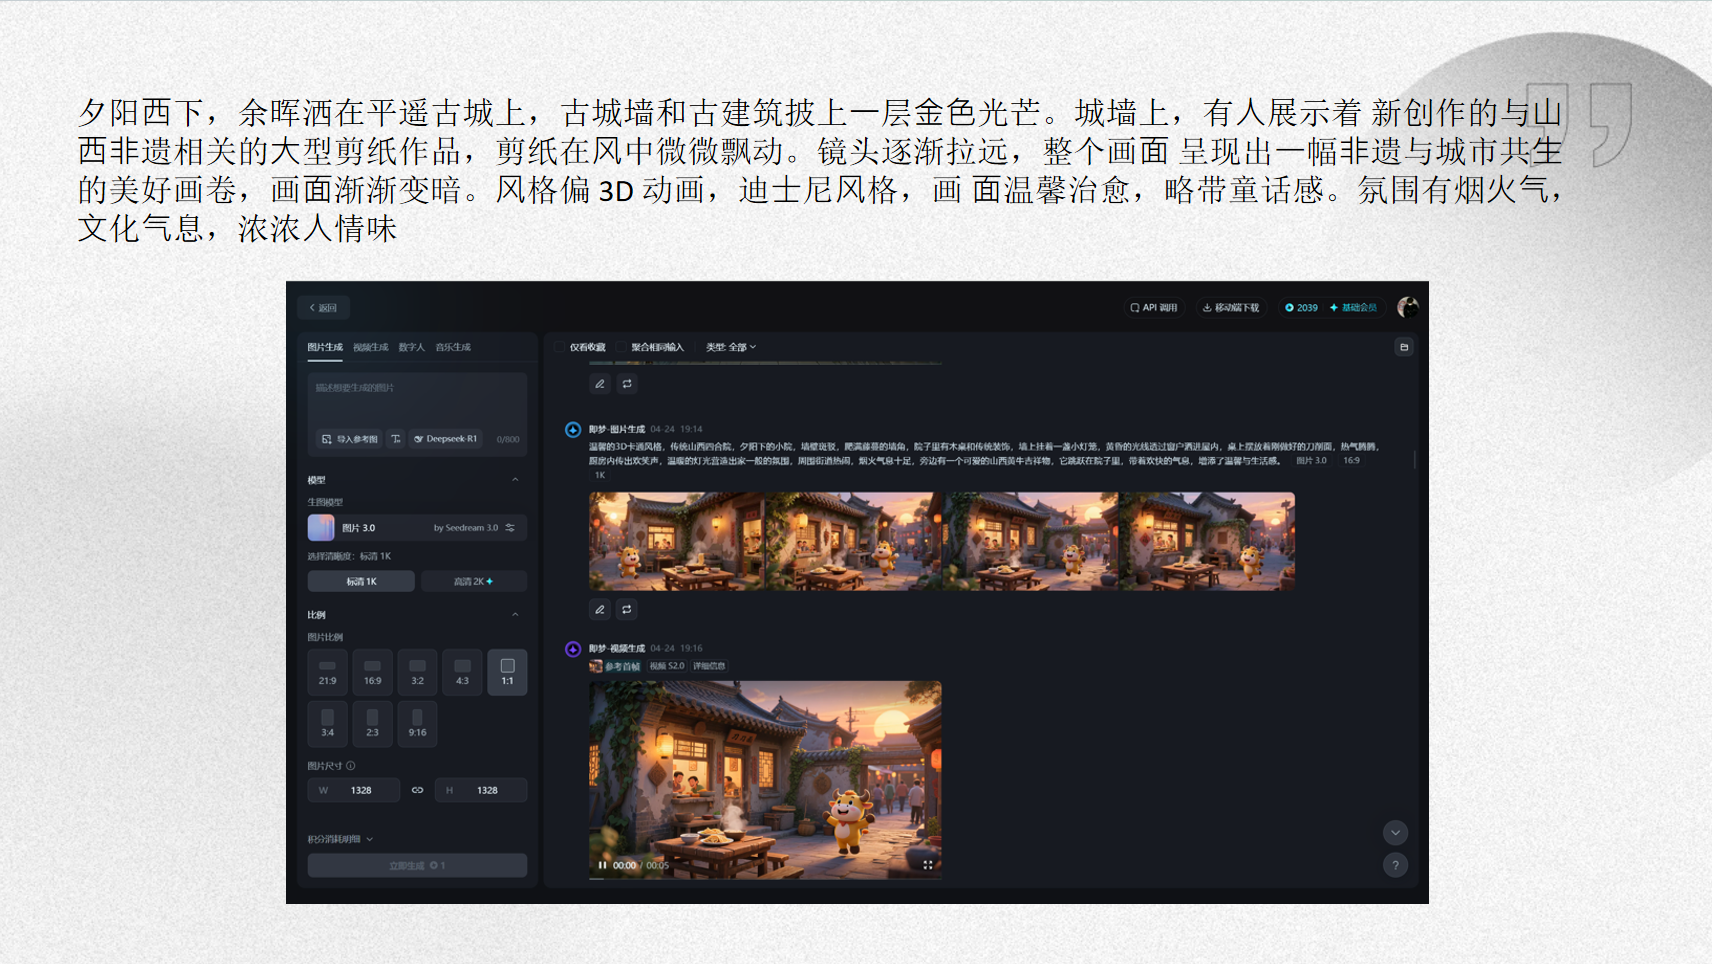1712x964 pixels.
Task: Click the 基础会员 membership link
Action: tap(1353, 308)
